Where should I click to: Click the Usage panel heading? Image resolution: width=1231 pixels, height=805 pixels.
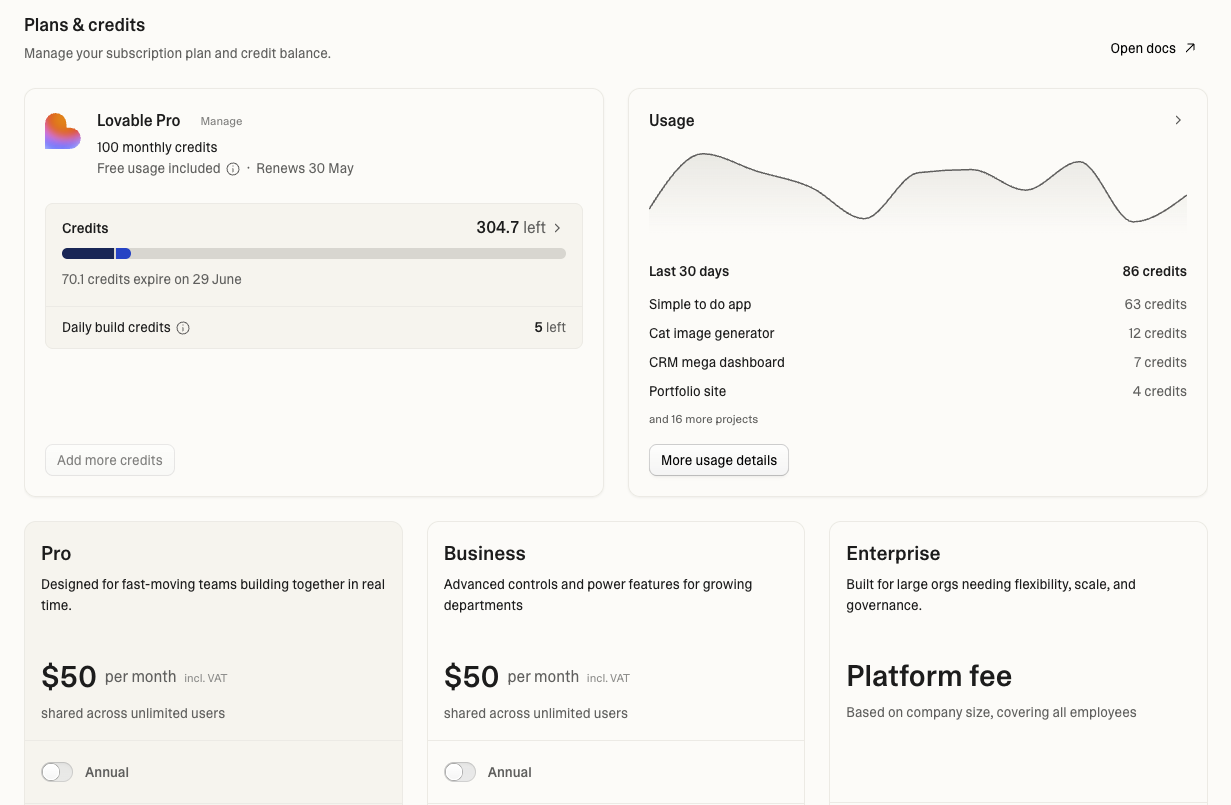pos(671,120)
